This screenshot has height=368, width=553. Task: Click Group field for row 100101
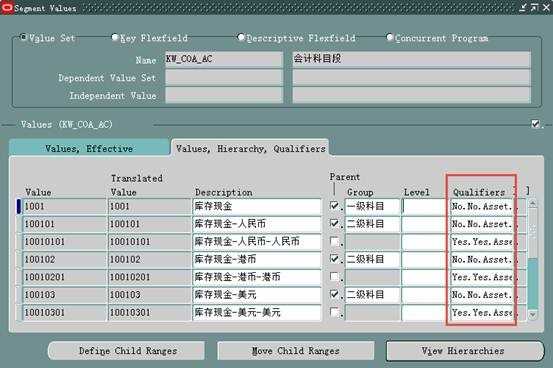tap(372, 224)
